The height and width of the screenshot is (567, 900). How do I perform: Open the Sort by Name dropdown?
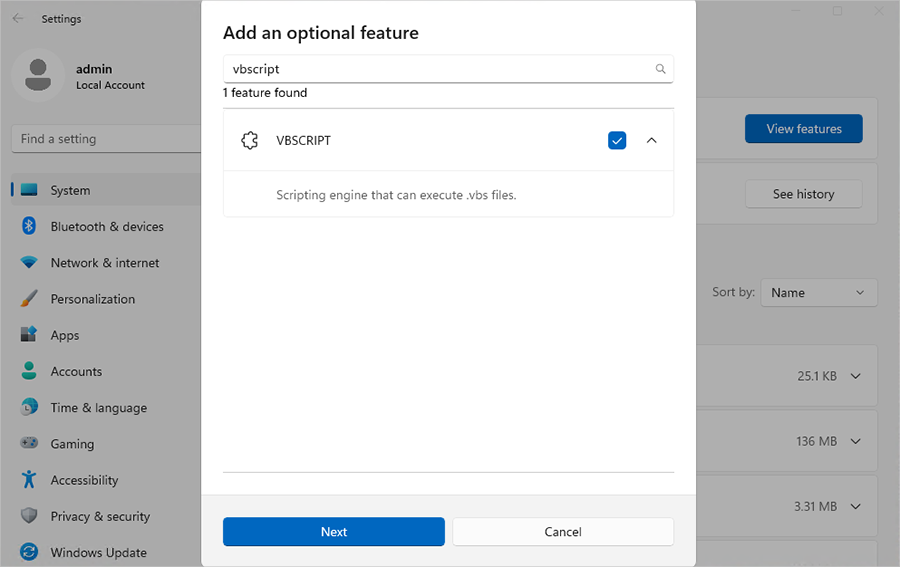tap(818, 293)
